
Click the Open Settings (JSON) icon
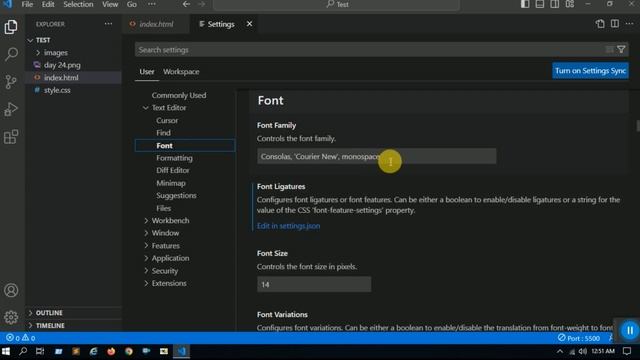pos(600,24)
